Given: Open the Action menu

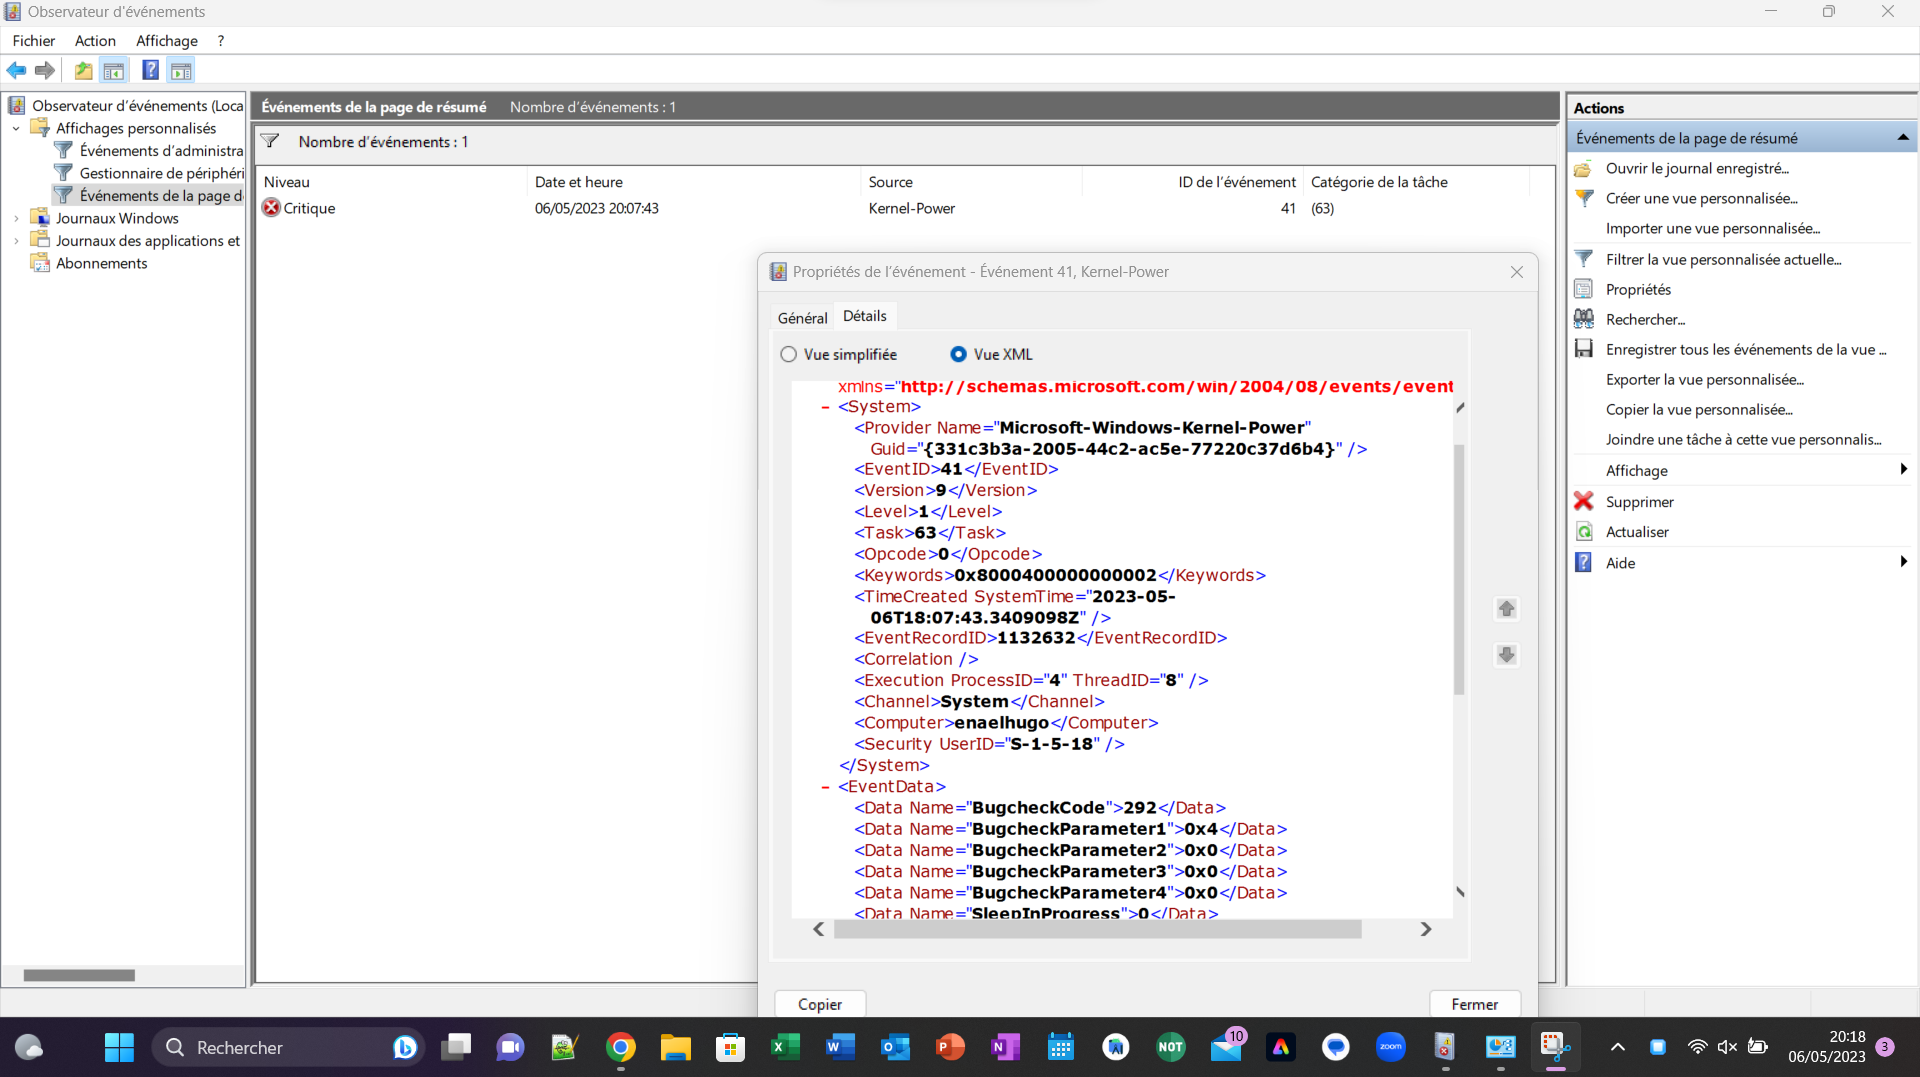Looking at the screenshot, I should coord(95,41).
